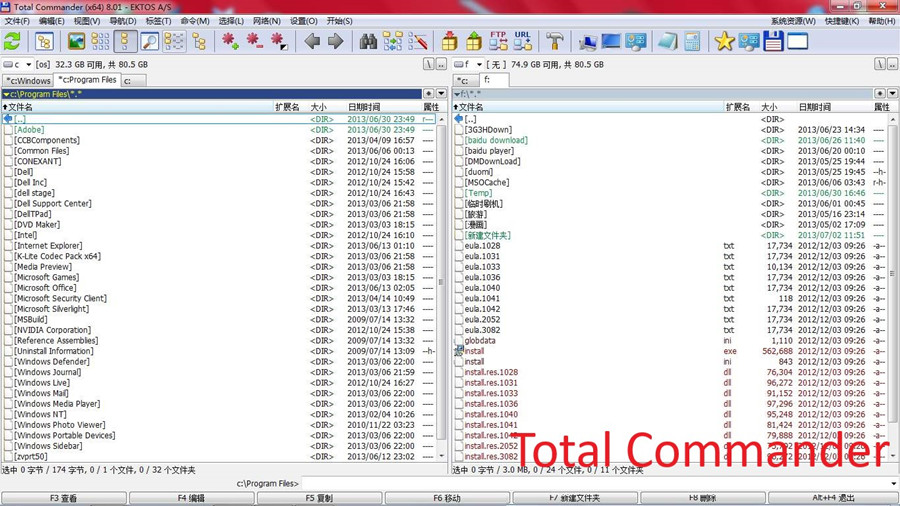This screenshot has height=506, width=900.
Task: Open the 快捷键(K) menu
Action: [x=842, y=21]
